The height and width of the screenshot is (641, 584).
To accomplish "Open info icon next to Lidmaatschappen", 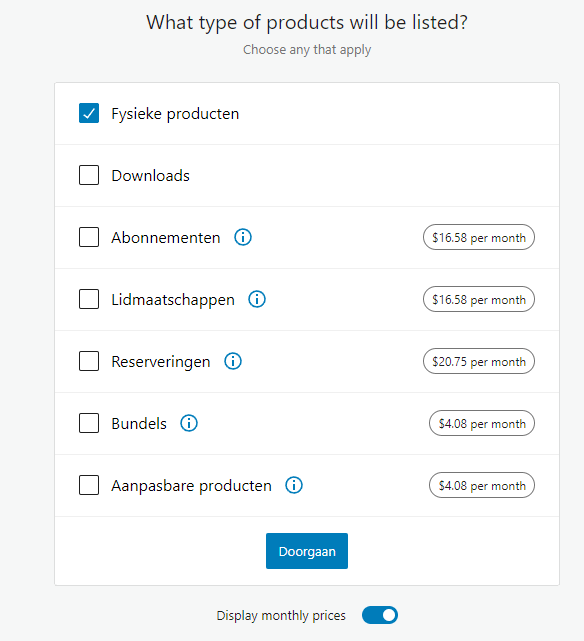I will [257, 299].
